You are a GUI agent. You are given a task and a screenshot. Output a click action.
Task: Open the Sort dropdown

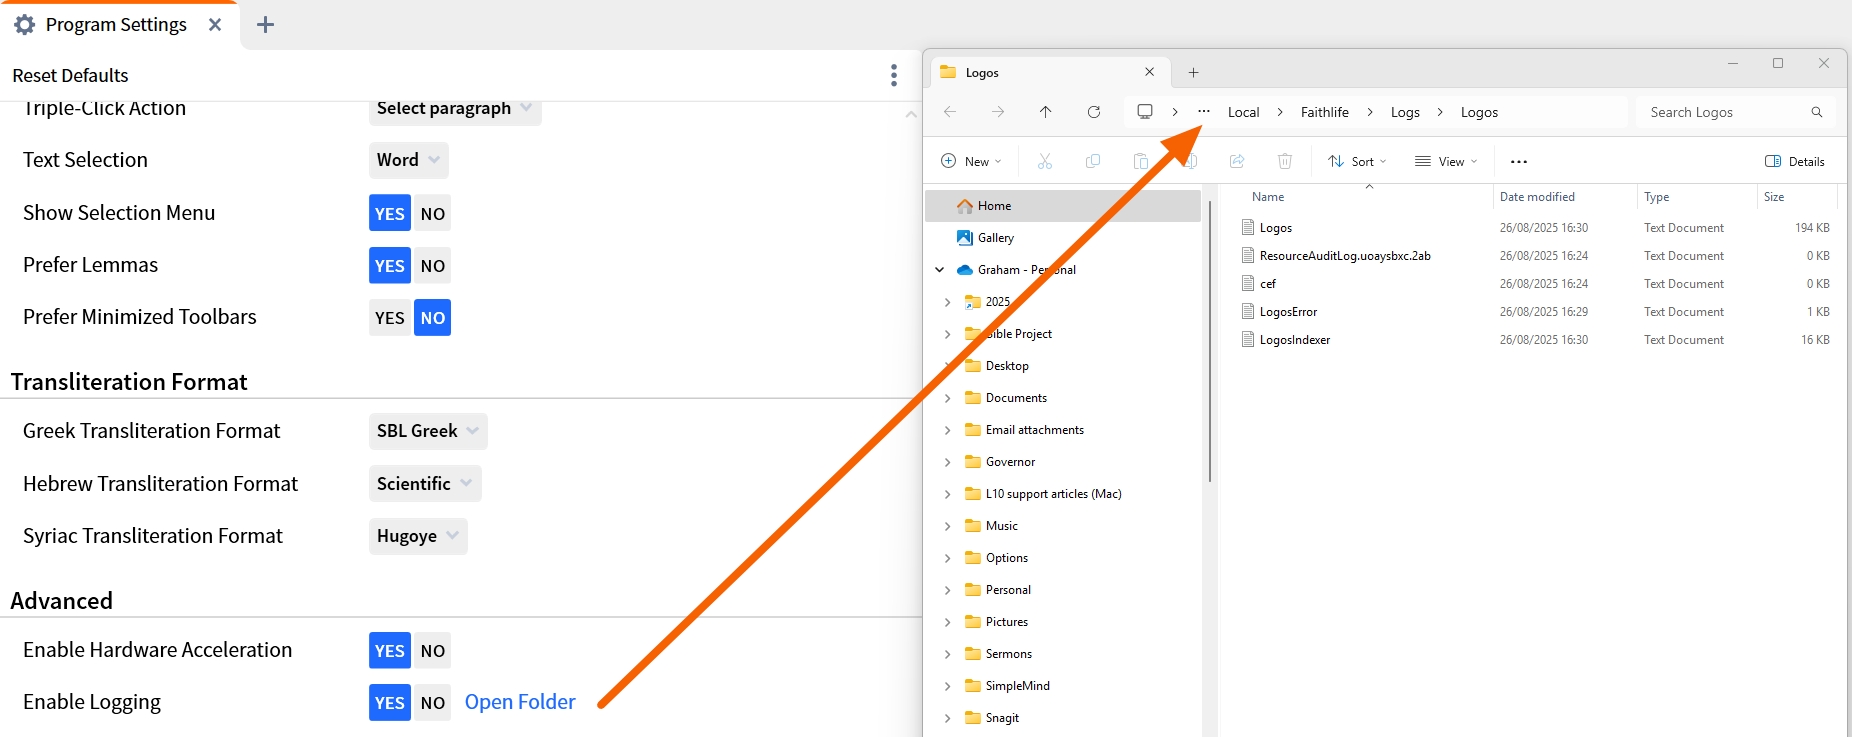[x=1357, y=161]
